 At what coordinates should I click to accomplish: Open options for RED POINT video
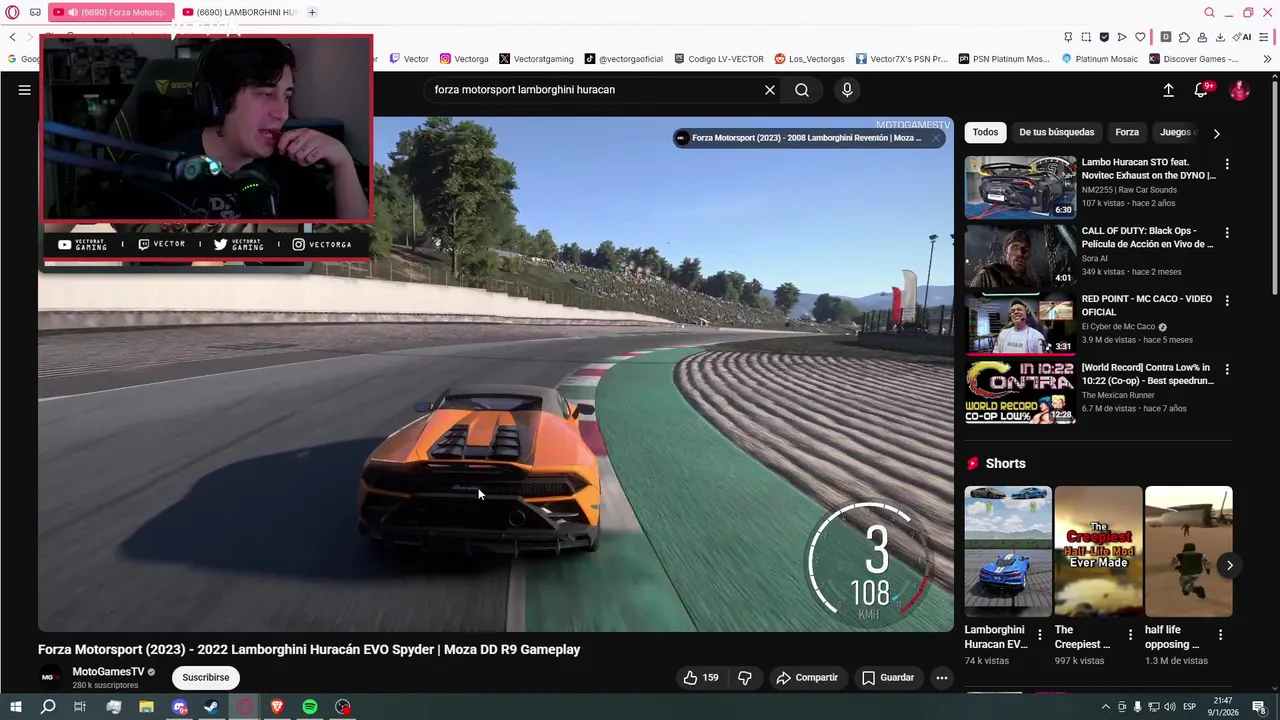pos(1227,300)
